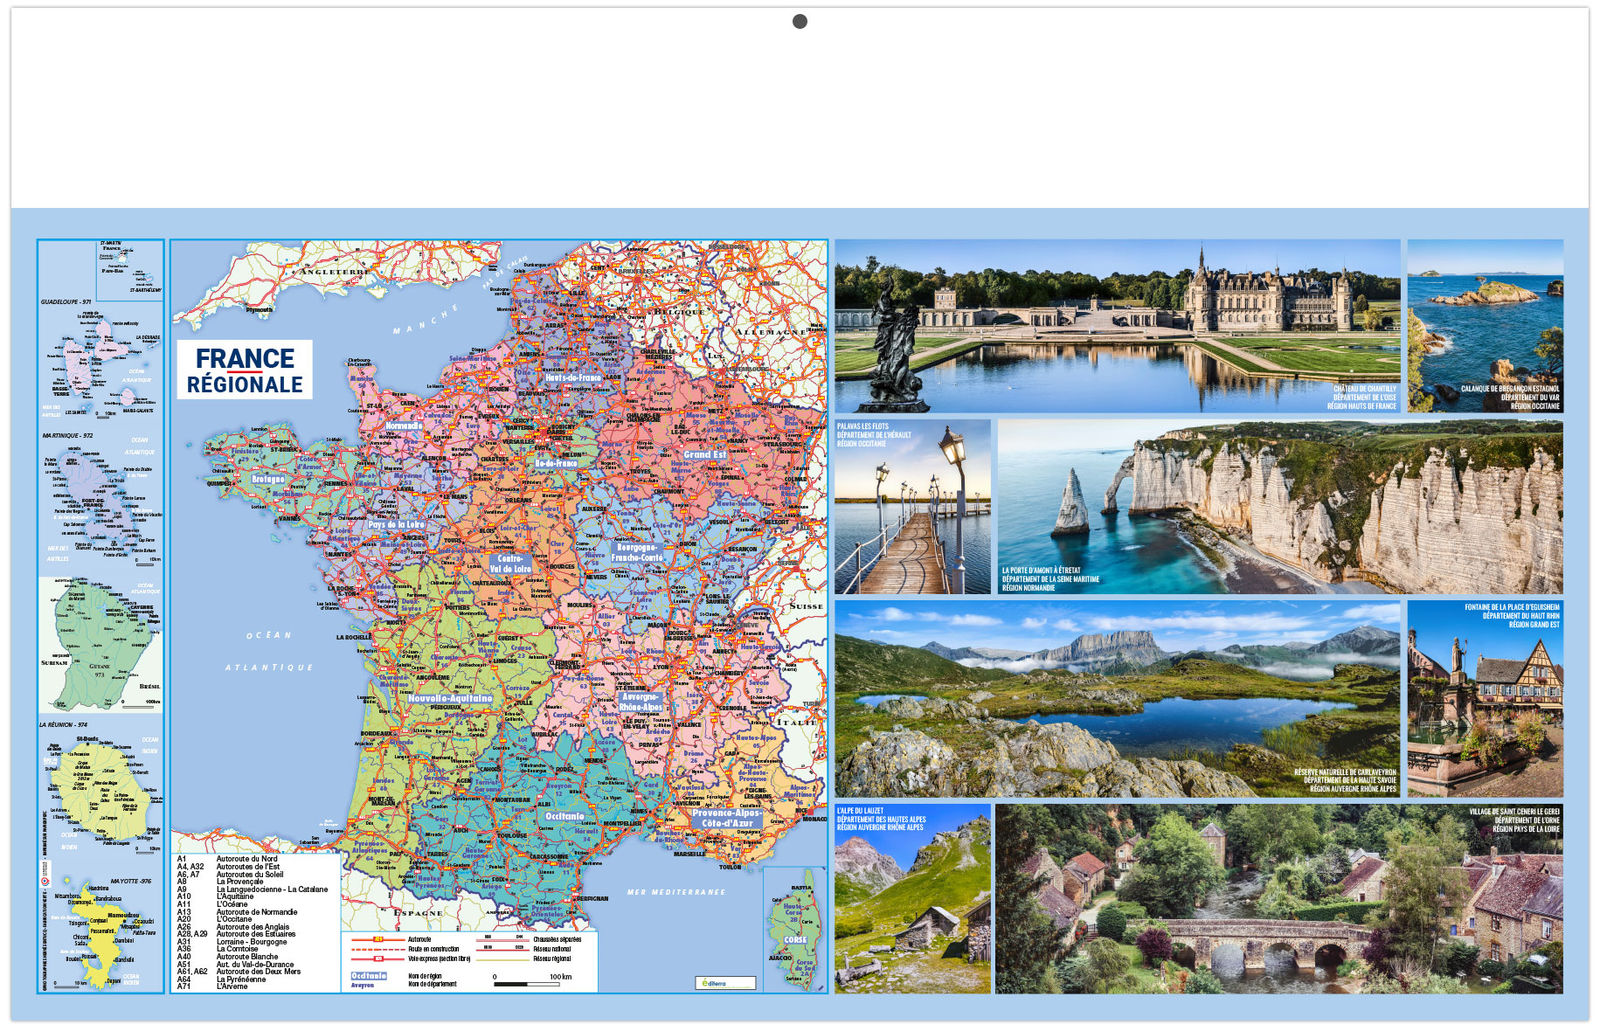Click the hanging hole at the top
The width and height of the screenshot is (1600, 1031).
click(x=799, y=22)
